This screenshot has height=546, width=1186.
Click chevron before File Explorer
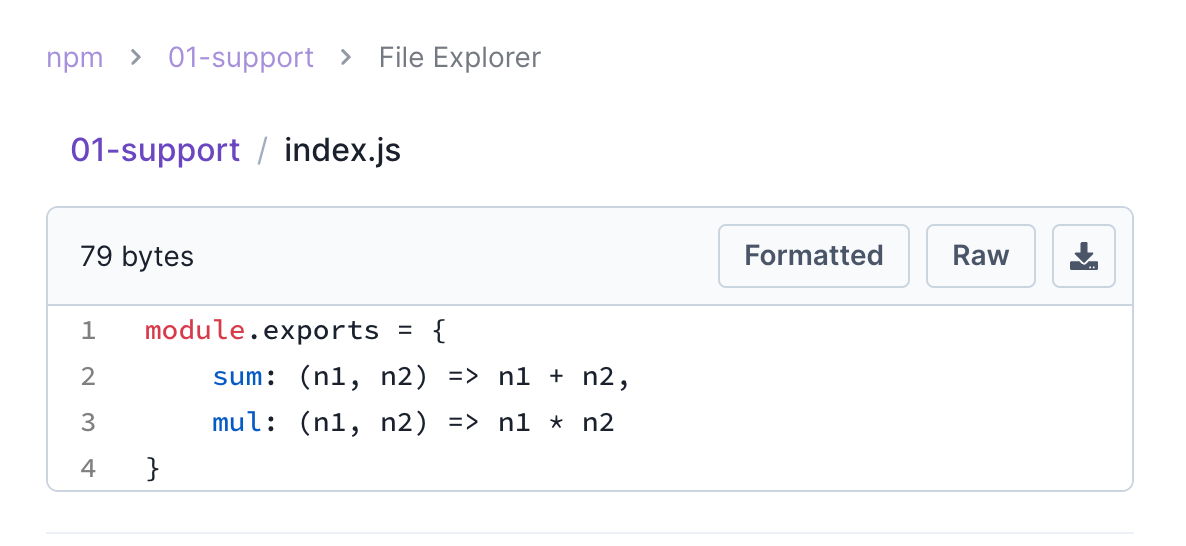point(346,57)
